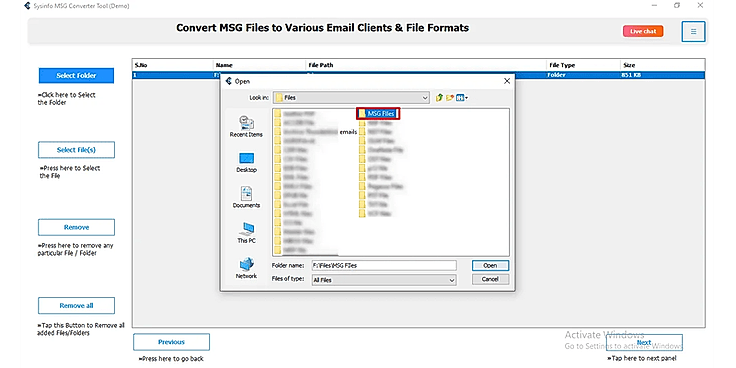
Task: Click the Size column header
Action: click(663, 65)
